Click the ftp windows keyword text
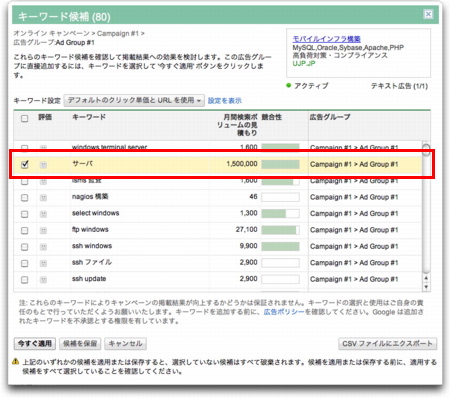This screenshot has height=398, width=450. tap(90, 229)
